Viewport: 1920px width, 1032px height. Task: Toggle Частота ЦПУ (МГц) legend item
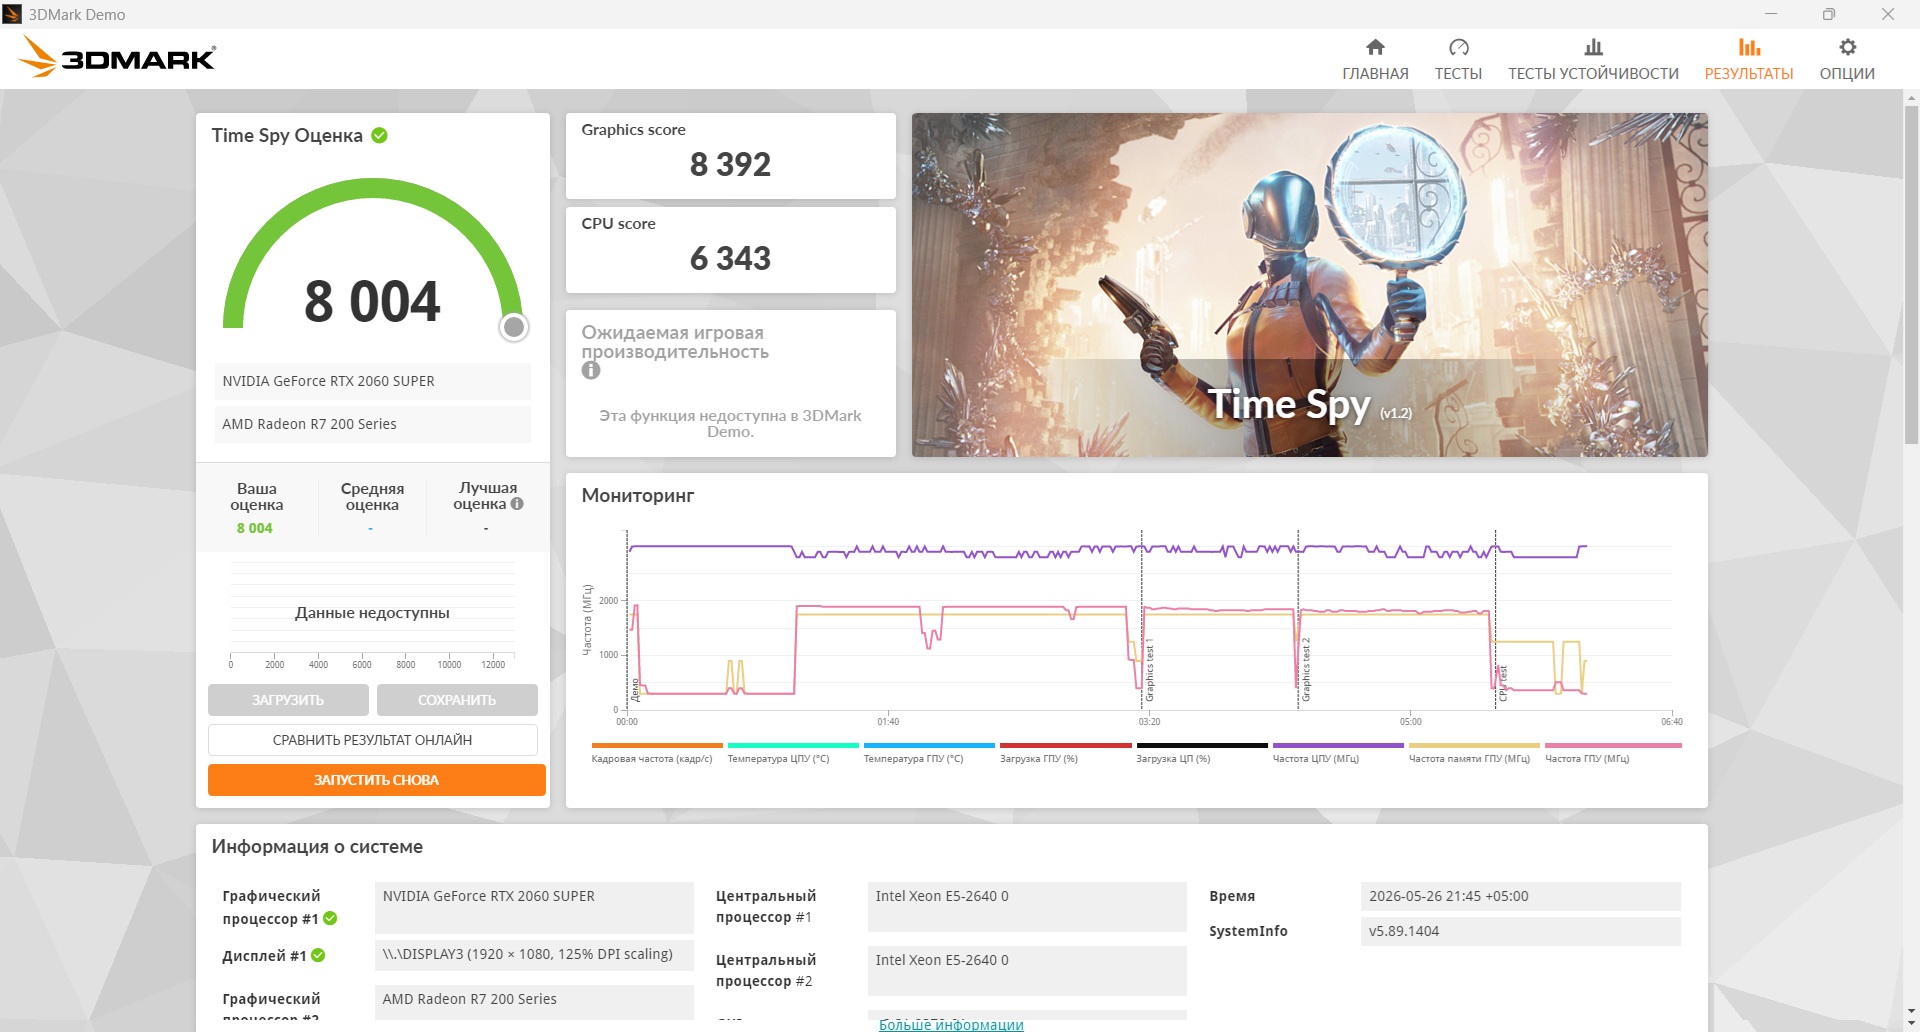coord(1337,753)
